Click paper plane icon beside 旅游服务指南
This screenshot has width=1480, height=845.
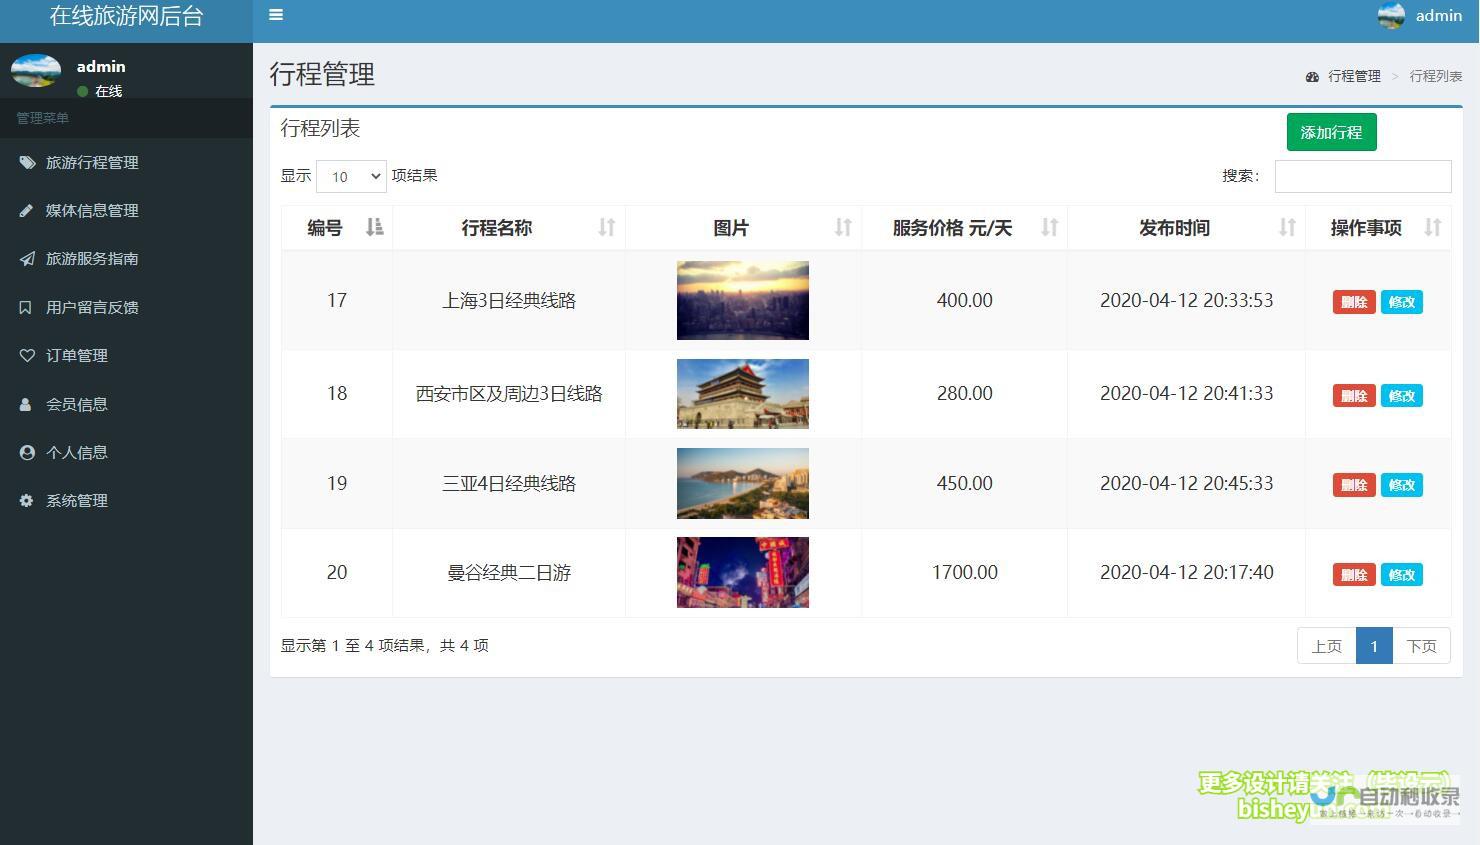(x=27, y=258)
